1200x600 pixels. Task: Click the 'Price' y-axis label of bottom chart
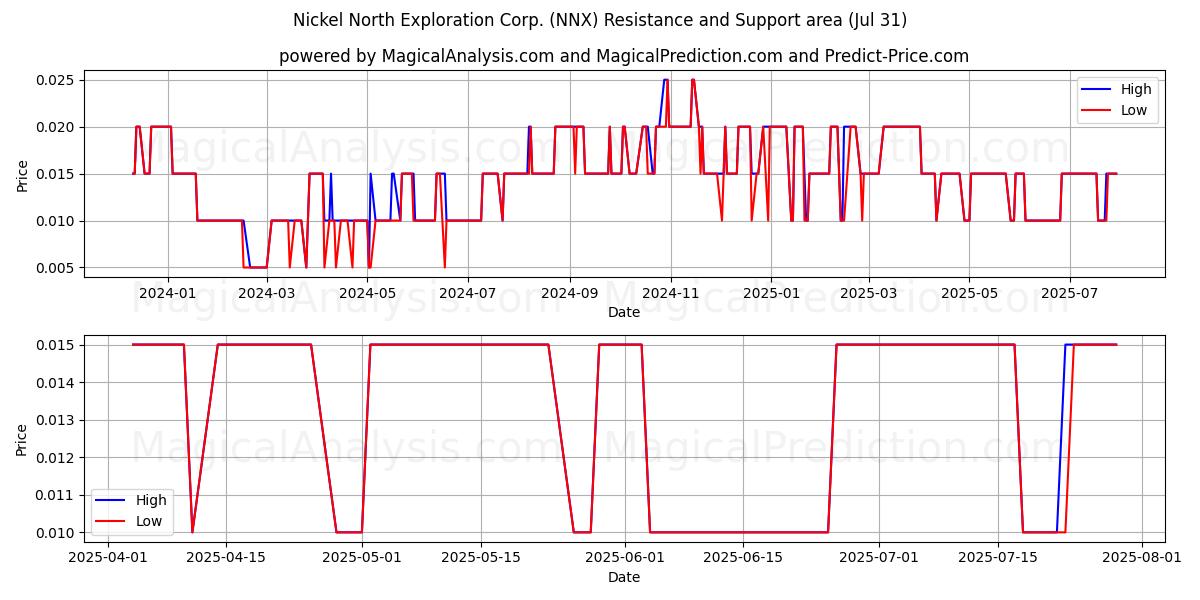22,439
